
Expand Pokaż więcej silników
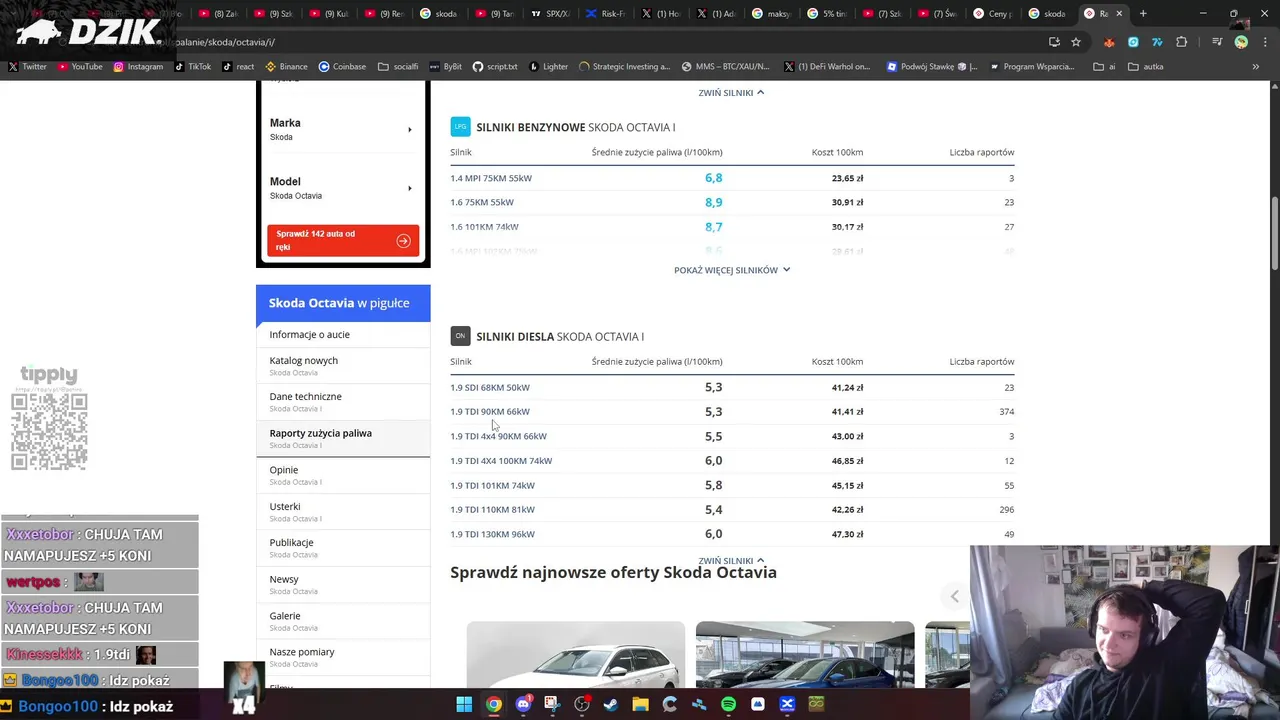(732, 270)
